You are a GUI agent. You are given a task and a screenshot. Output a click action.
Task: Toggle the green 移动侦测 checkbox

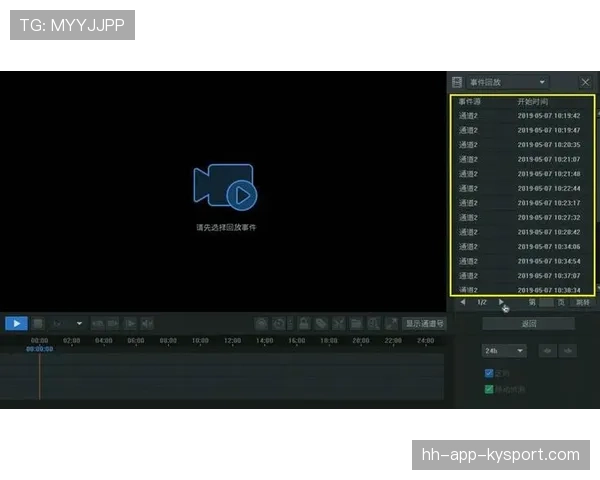tap(489, 389)
